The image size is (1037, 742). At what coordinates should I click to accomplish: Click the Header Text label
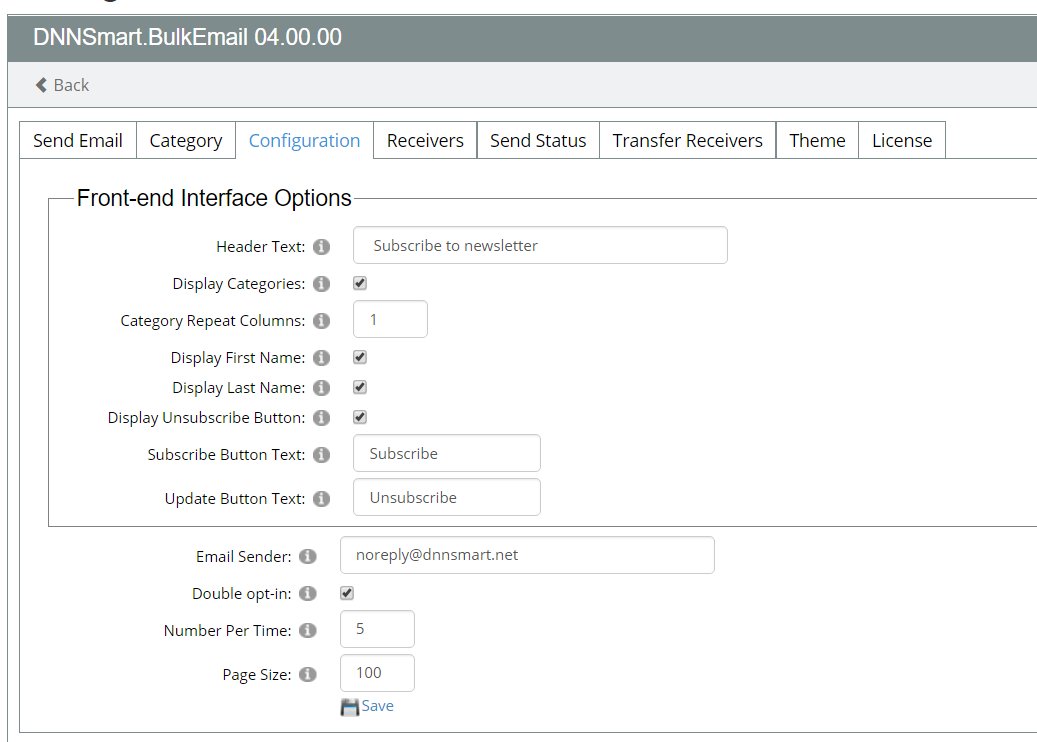tap(261, 247)
